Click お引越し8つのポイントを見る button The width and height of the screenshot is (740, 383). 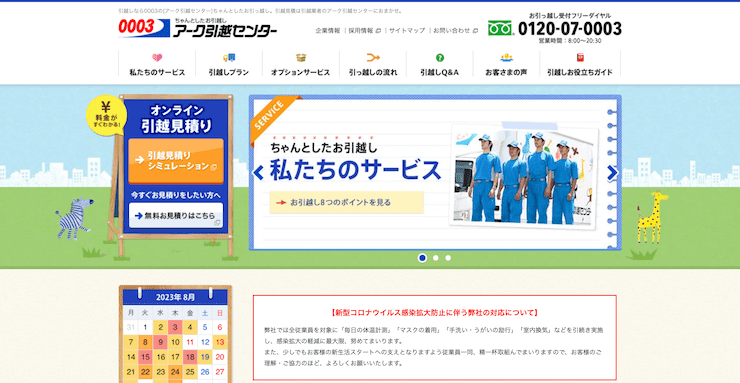pos(346,202)
